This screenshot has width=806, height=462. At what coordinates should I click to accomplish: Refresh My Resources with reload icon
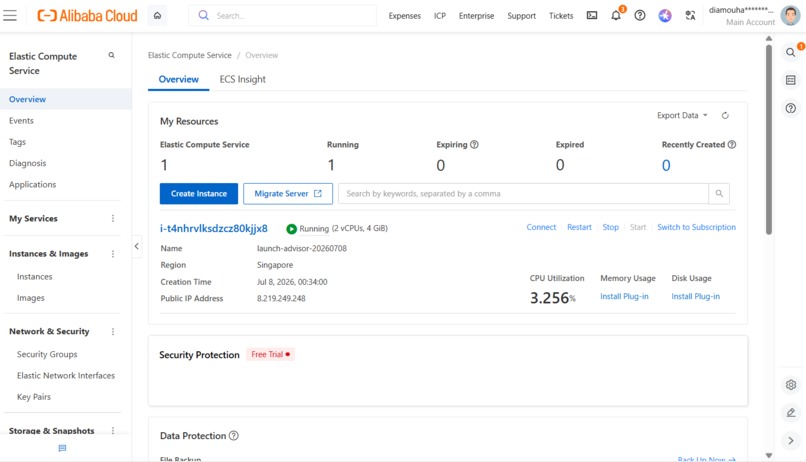[x=725, y=116]
